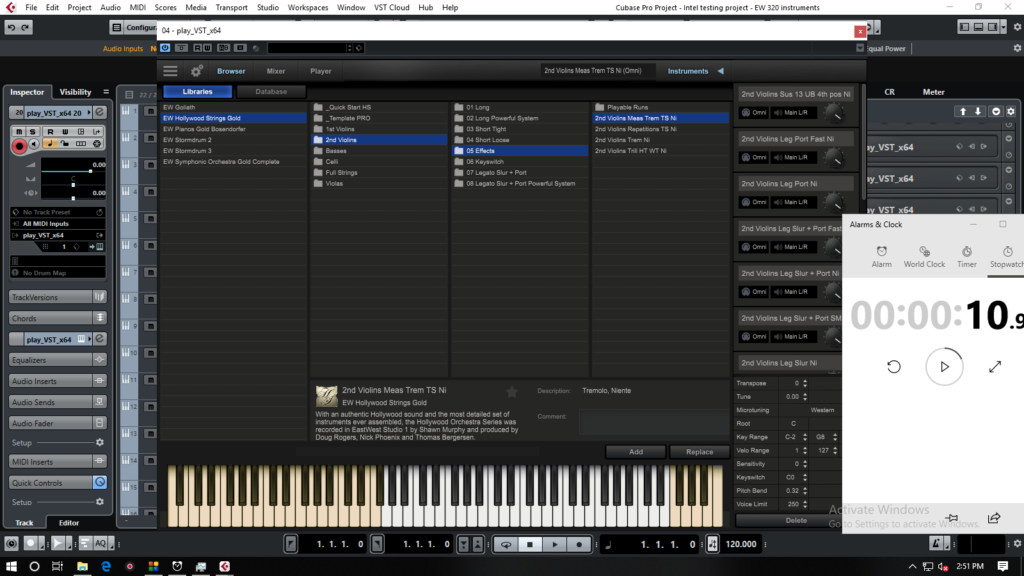Open the Project menu
The width and height of the screenshot is (1024, 576).
(x=79, y=7)
